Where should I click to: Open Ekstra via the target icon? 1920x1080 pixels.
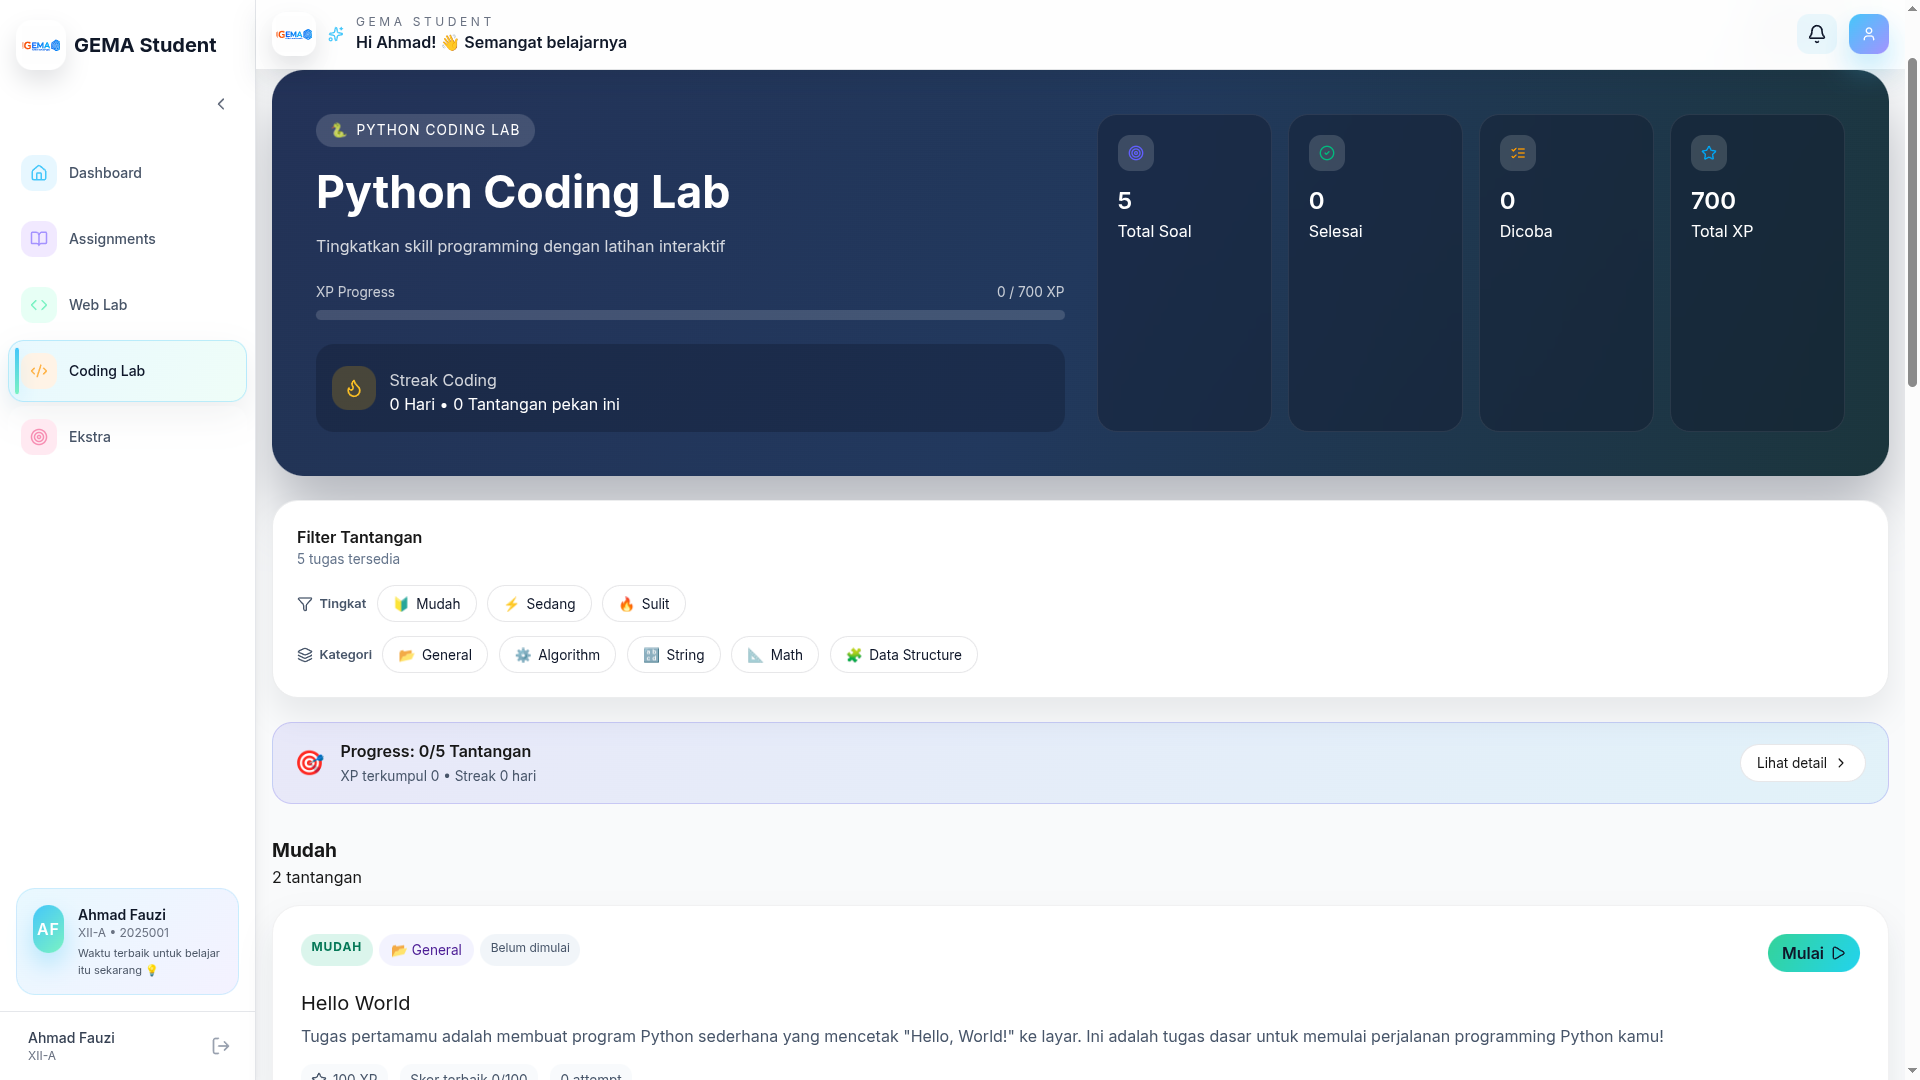pyautogui.click(x=38, y=437)
